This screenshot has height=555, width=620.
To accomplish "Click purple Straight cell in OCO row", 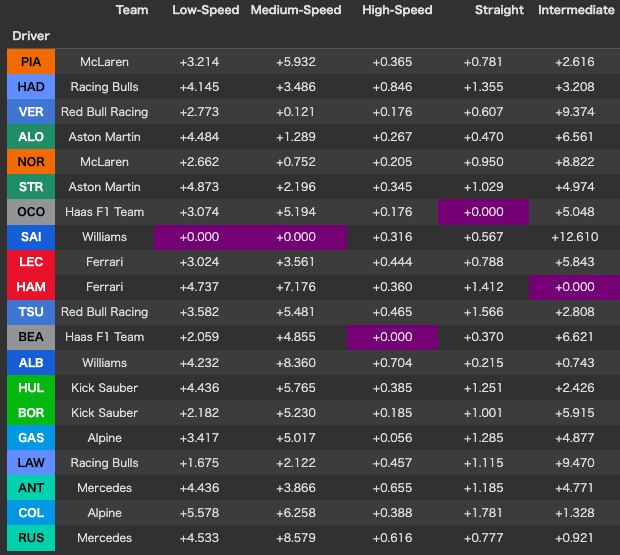I will coord(483,212).
